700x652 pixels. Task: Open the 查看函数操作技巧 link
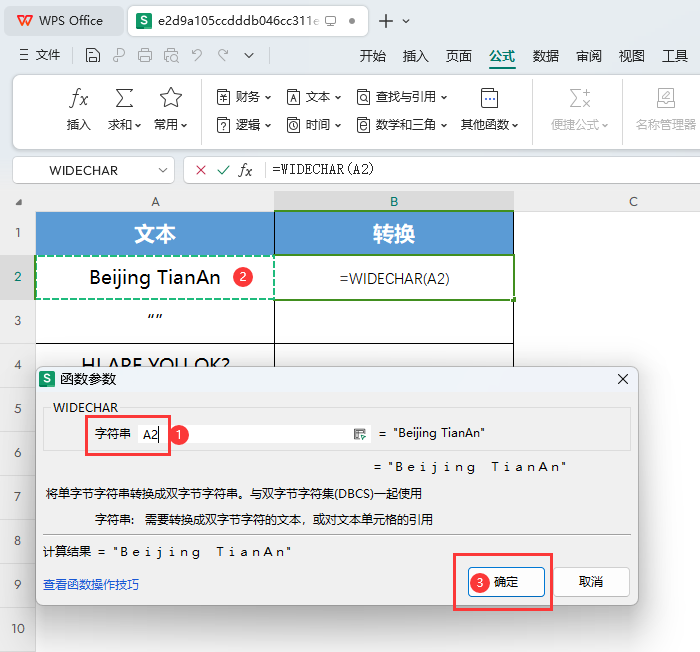[91, 584]
